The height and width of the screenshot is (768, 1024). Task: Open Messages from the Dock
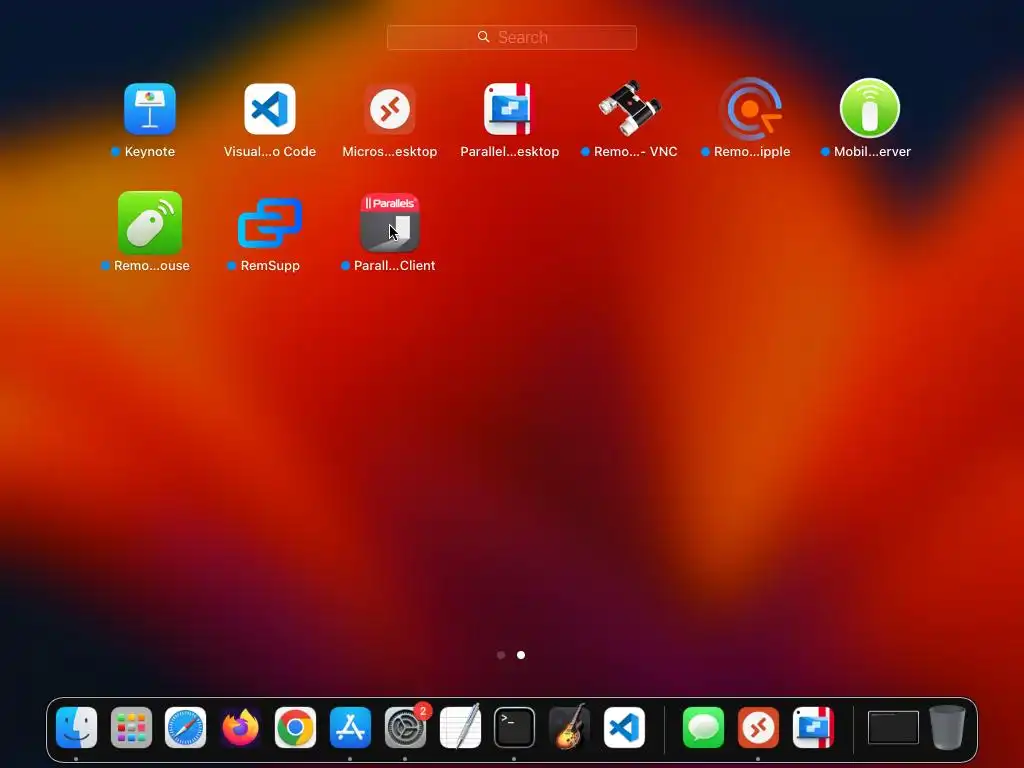pyautogui.click(x=703, y=728)
